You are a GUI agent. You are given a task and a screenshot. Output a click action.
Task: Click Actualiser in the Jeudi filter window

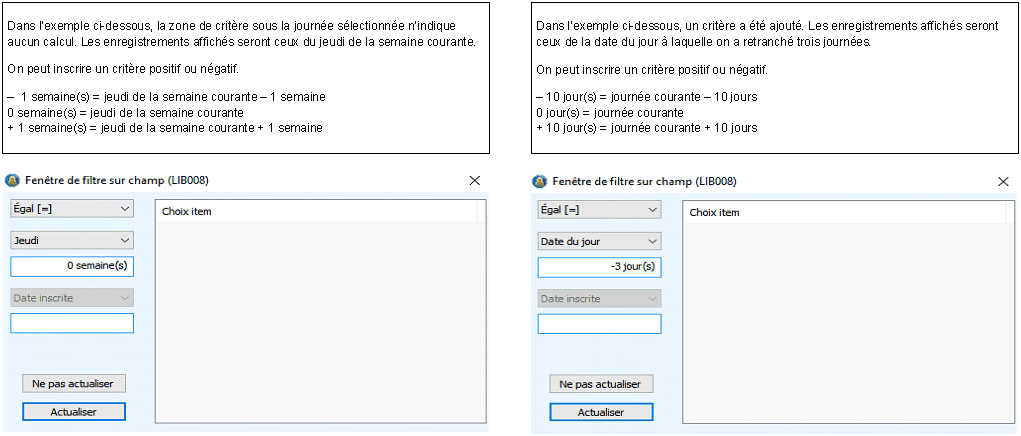pyautogui.click(x=74, y=411)
